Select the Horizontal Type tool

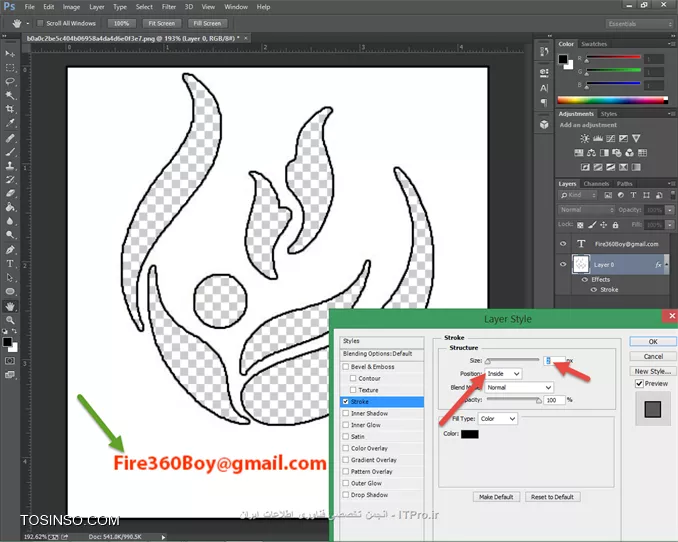click(x=10, y=263)
